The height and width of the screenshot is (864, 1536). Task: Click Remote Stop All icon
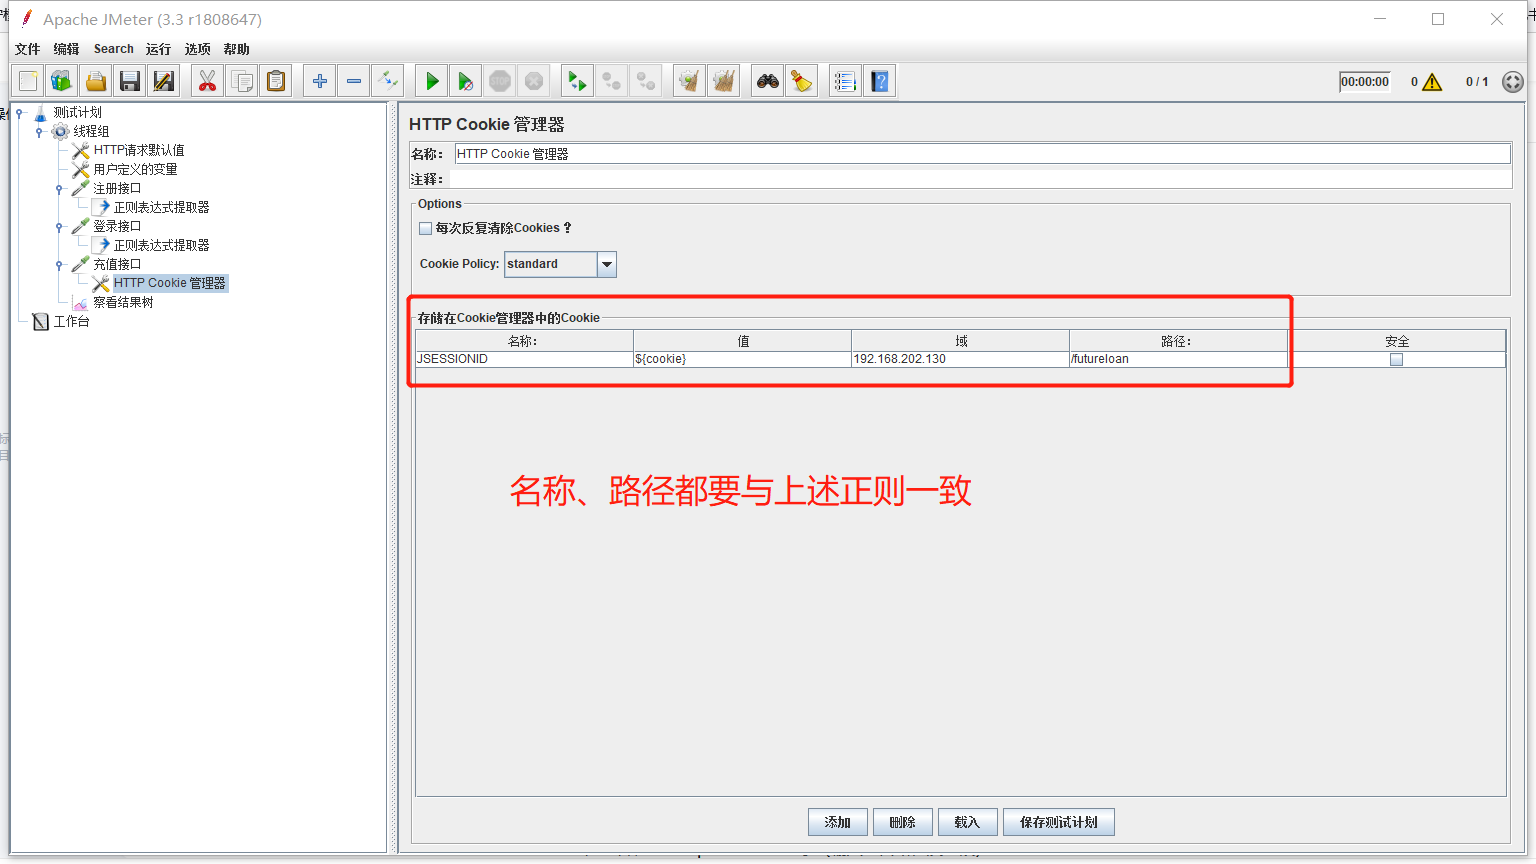click(611, 81)
